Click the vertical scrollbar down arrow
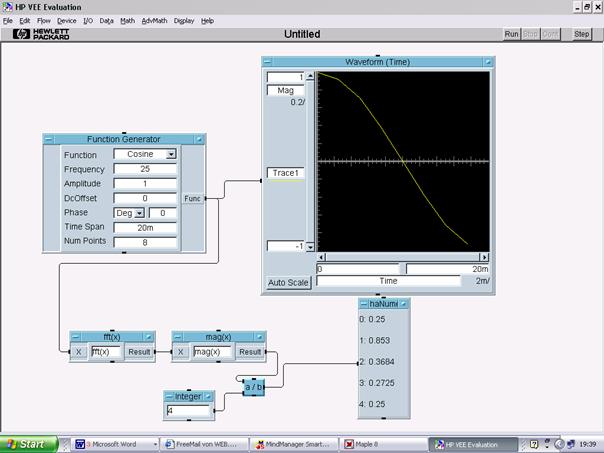Viewport: 604px width, 453px height. (310, 247)
